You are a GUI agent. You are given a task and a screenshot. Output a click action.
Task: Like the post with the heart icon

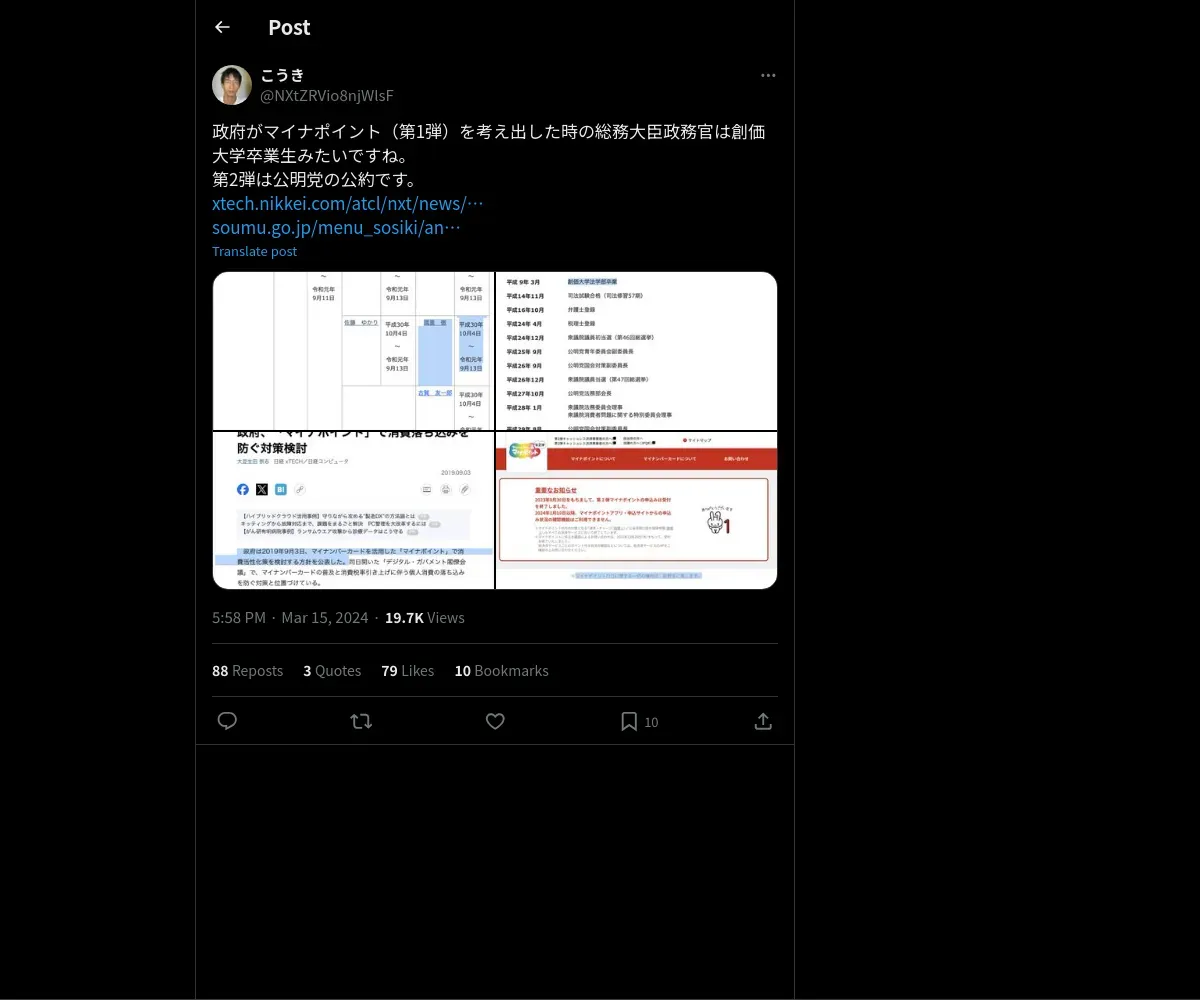point(495,721)
